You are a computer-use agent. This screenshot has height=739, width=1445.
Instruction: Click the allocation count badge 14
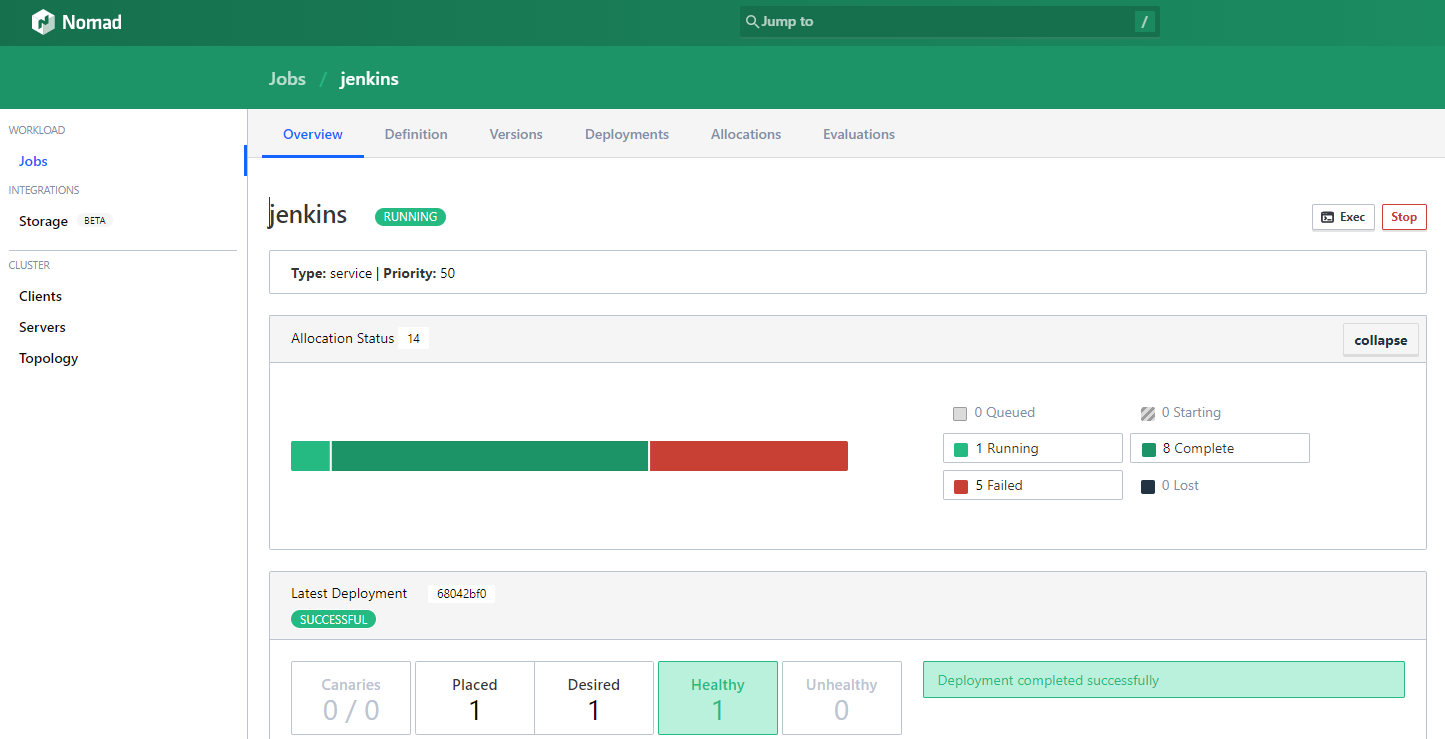pos(413,339)
